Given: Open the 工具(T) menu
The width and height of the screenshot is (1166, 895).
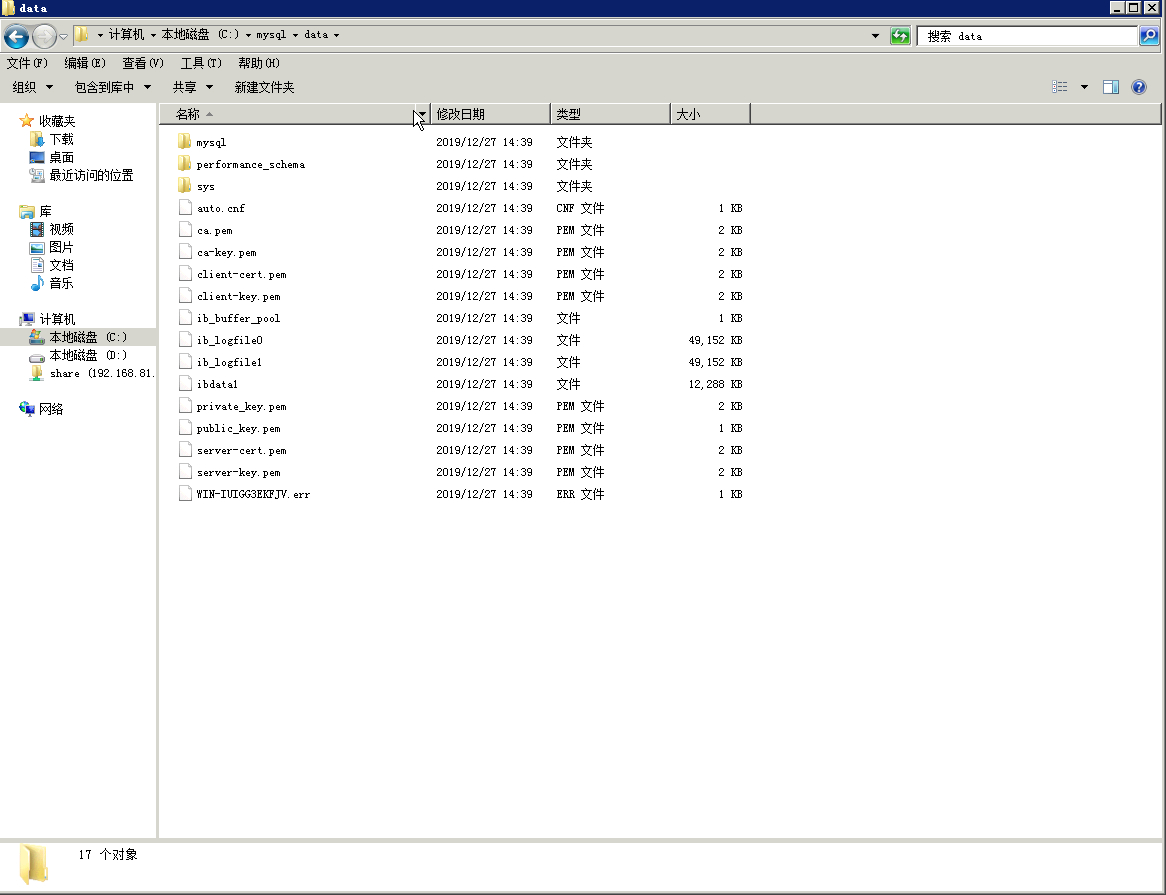Looking at the screenshot, I should coord(201,63).
